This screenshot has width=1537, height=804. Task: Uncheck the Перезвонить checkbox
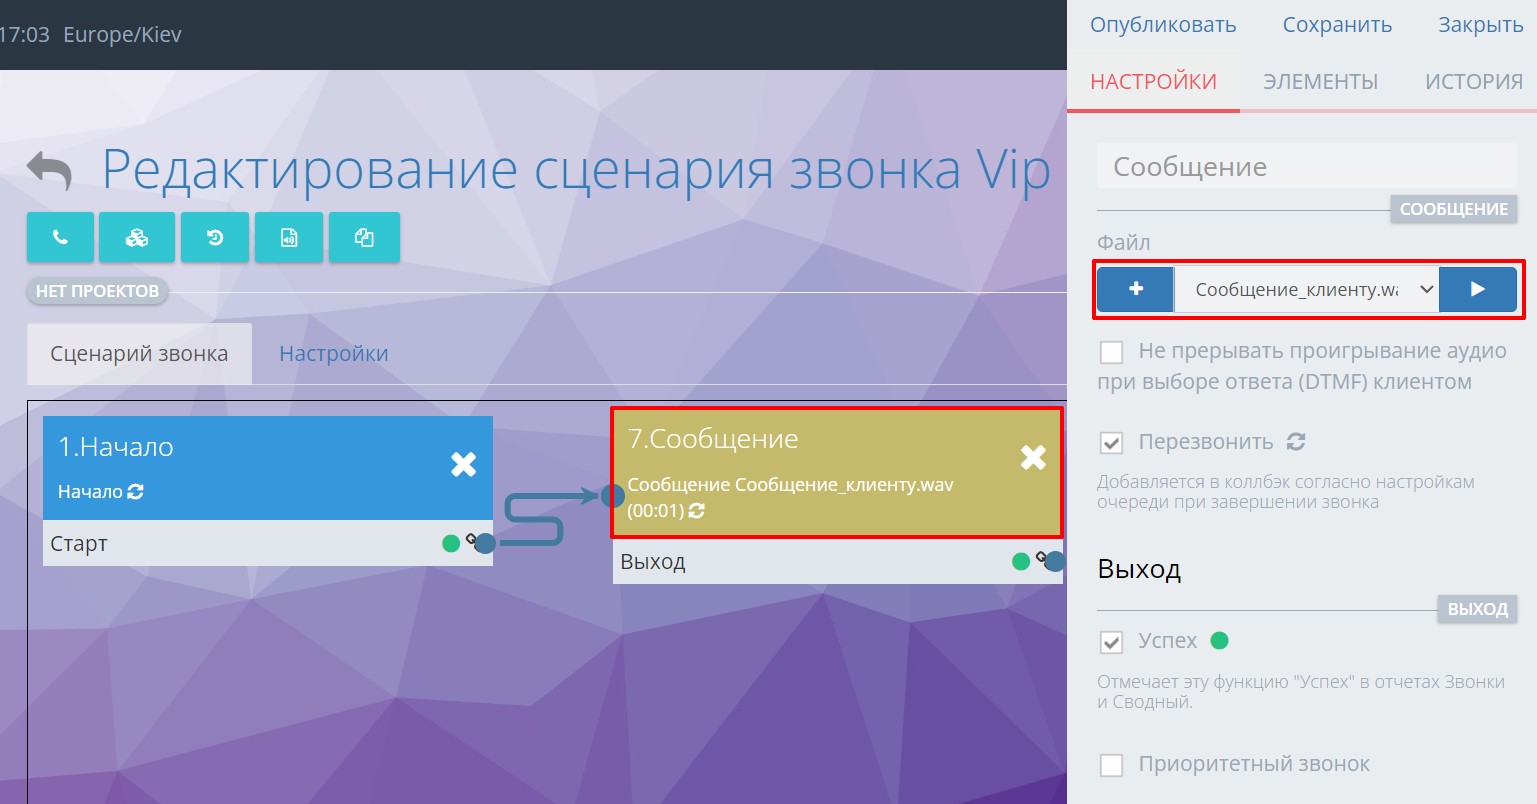[1111, 442]
